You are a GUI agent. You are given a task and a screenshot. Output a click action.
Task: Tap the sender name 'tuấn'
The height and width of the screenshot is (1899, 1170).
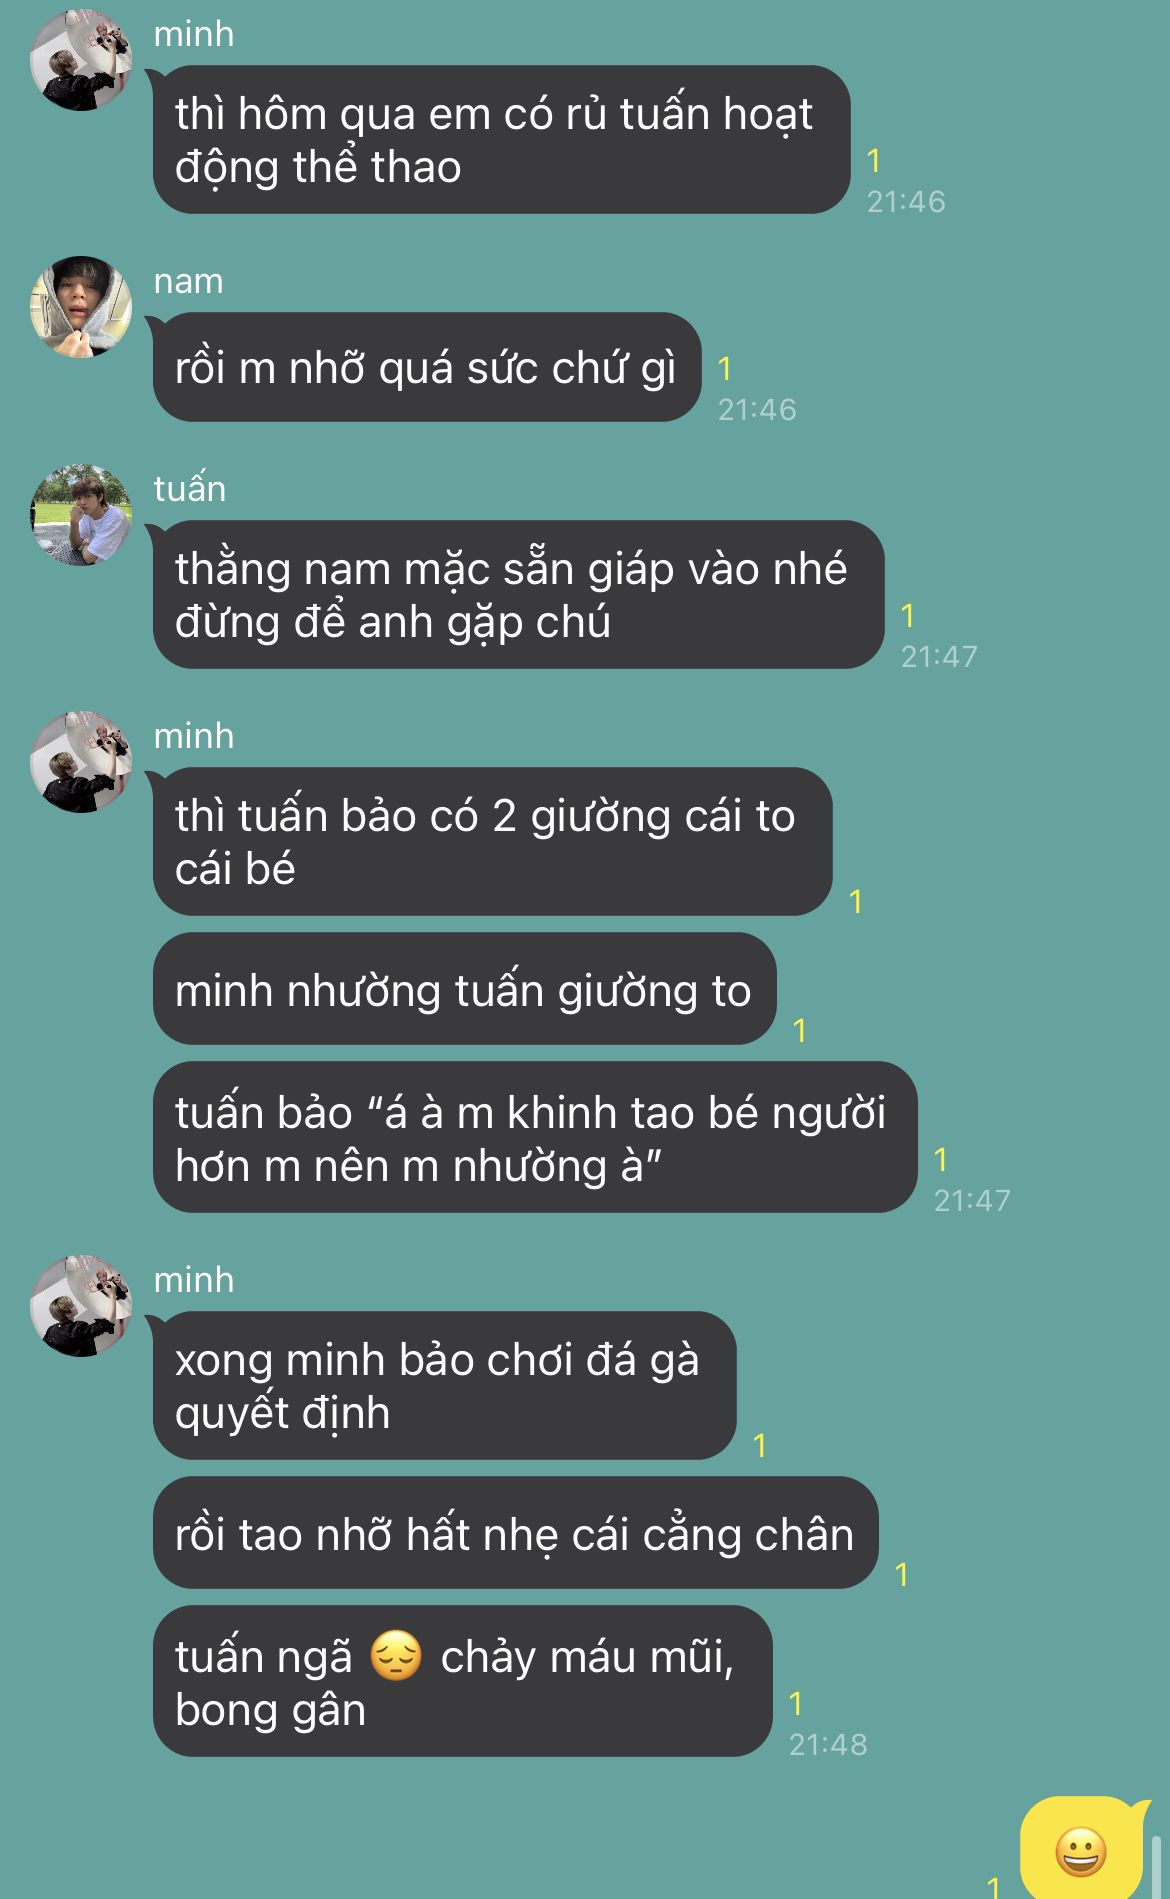click(190, 488)
